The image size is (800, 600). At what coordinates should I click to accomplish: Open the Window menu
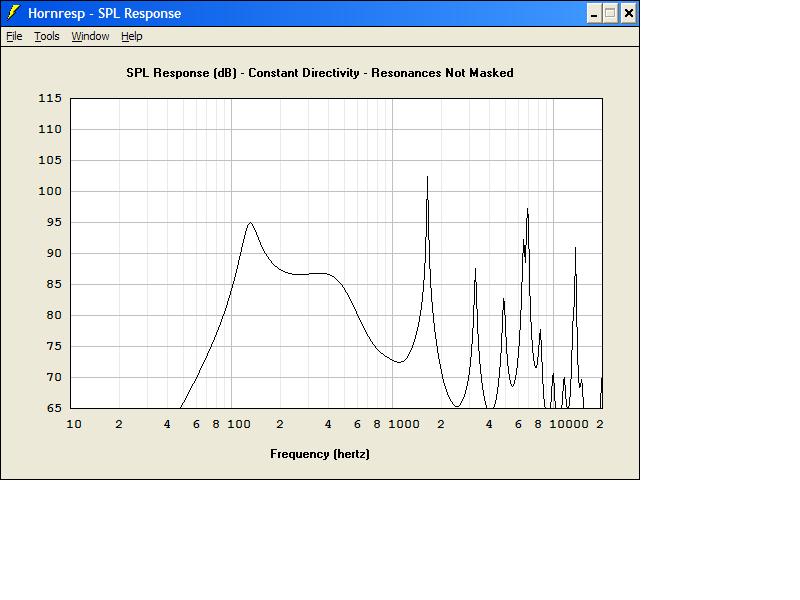[90, 36]
